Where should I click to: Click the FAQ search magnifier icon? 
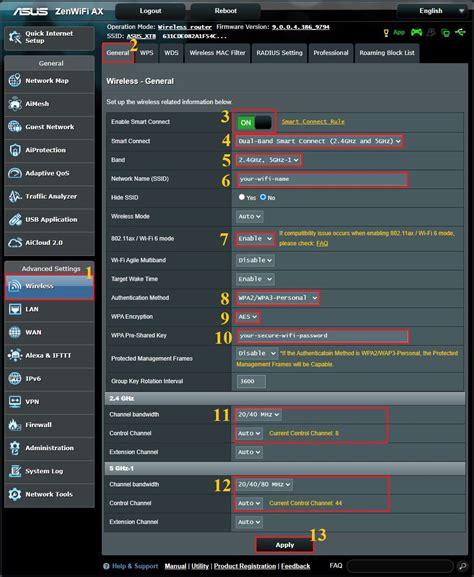(462, 566)
